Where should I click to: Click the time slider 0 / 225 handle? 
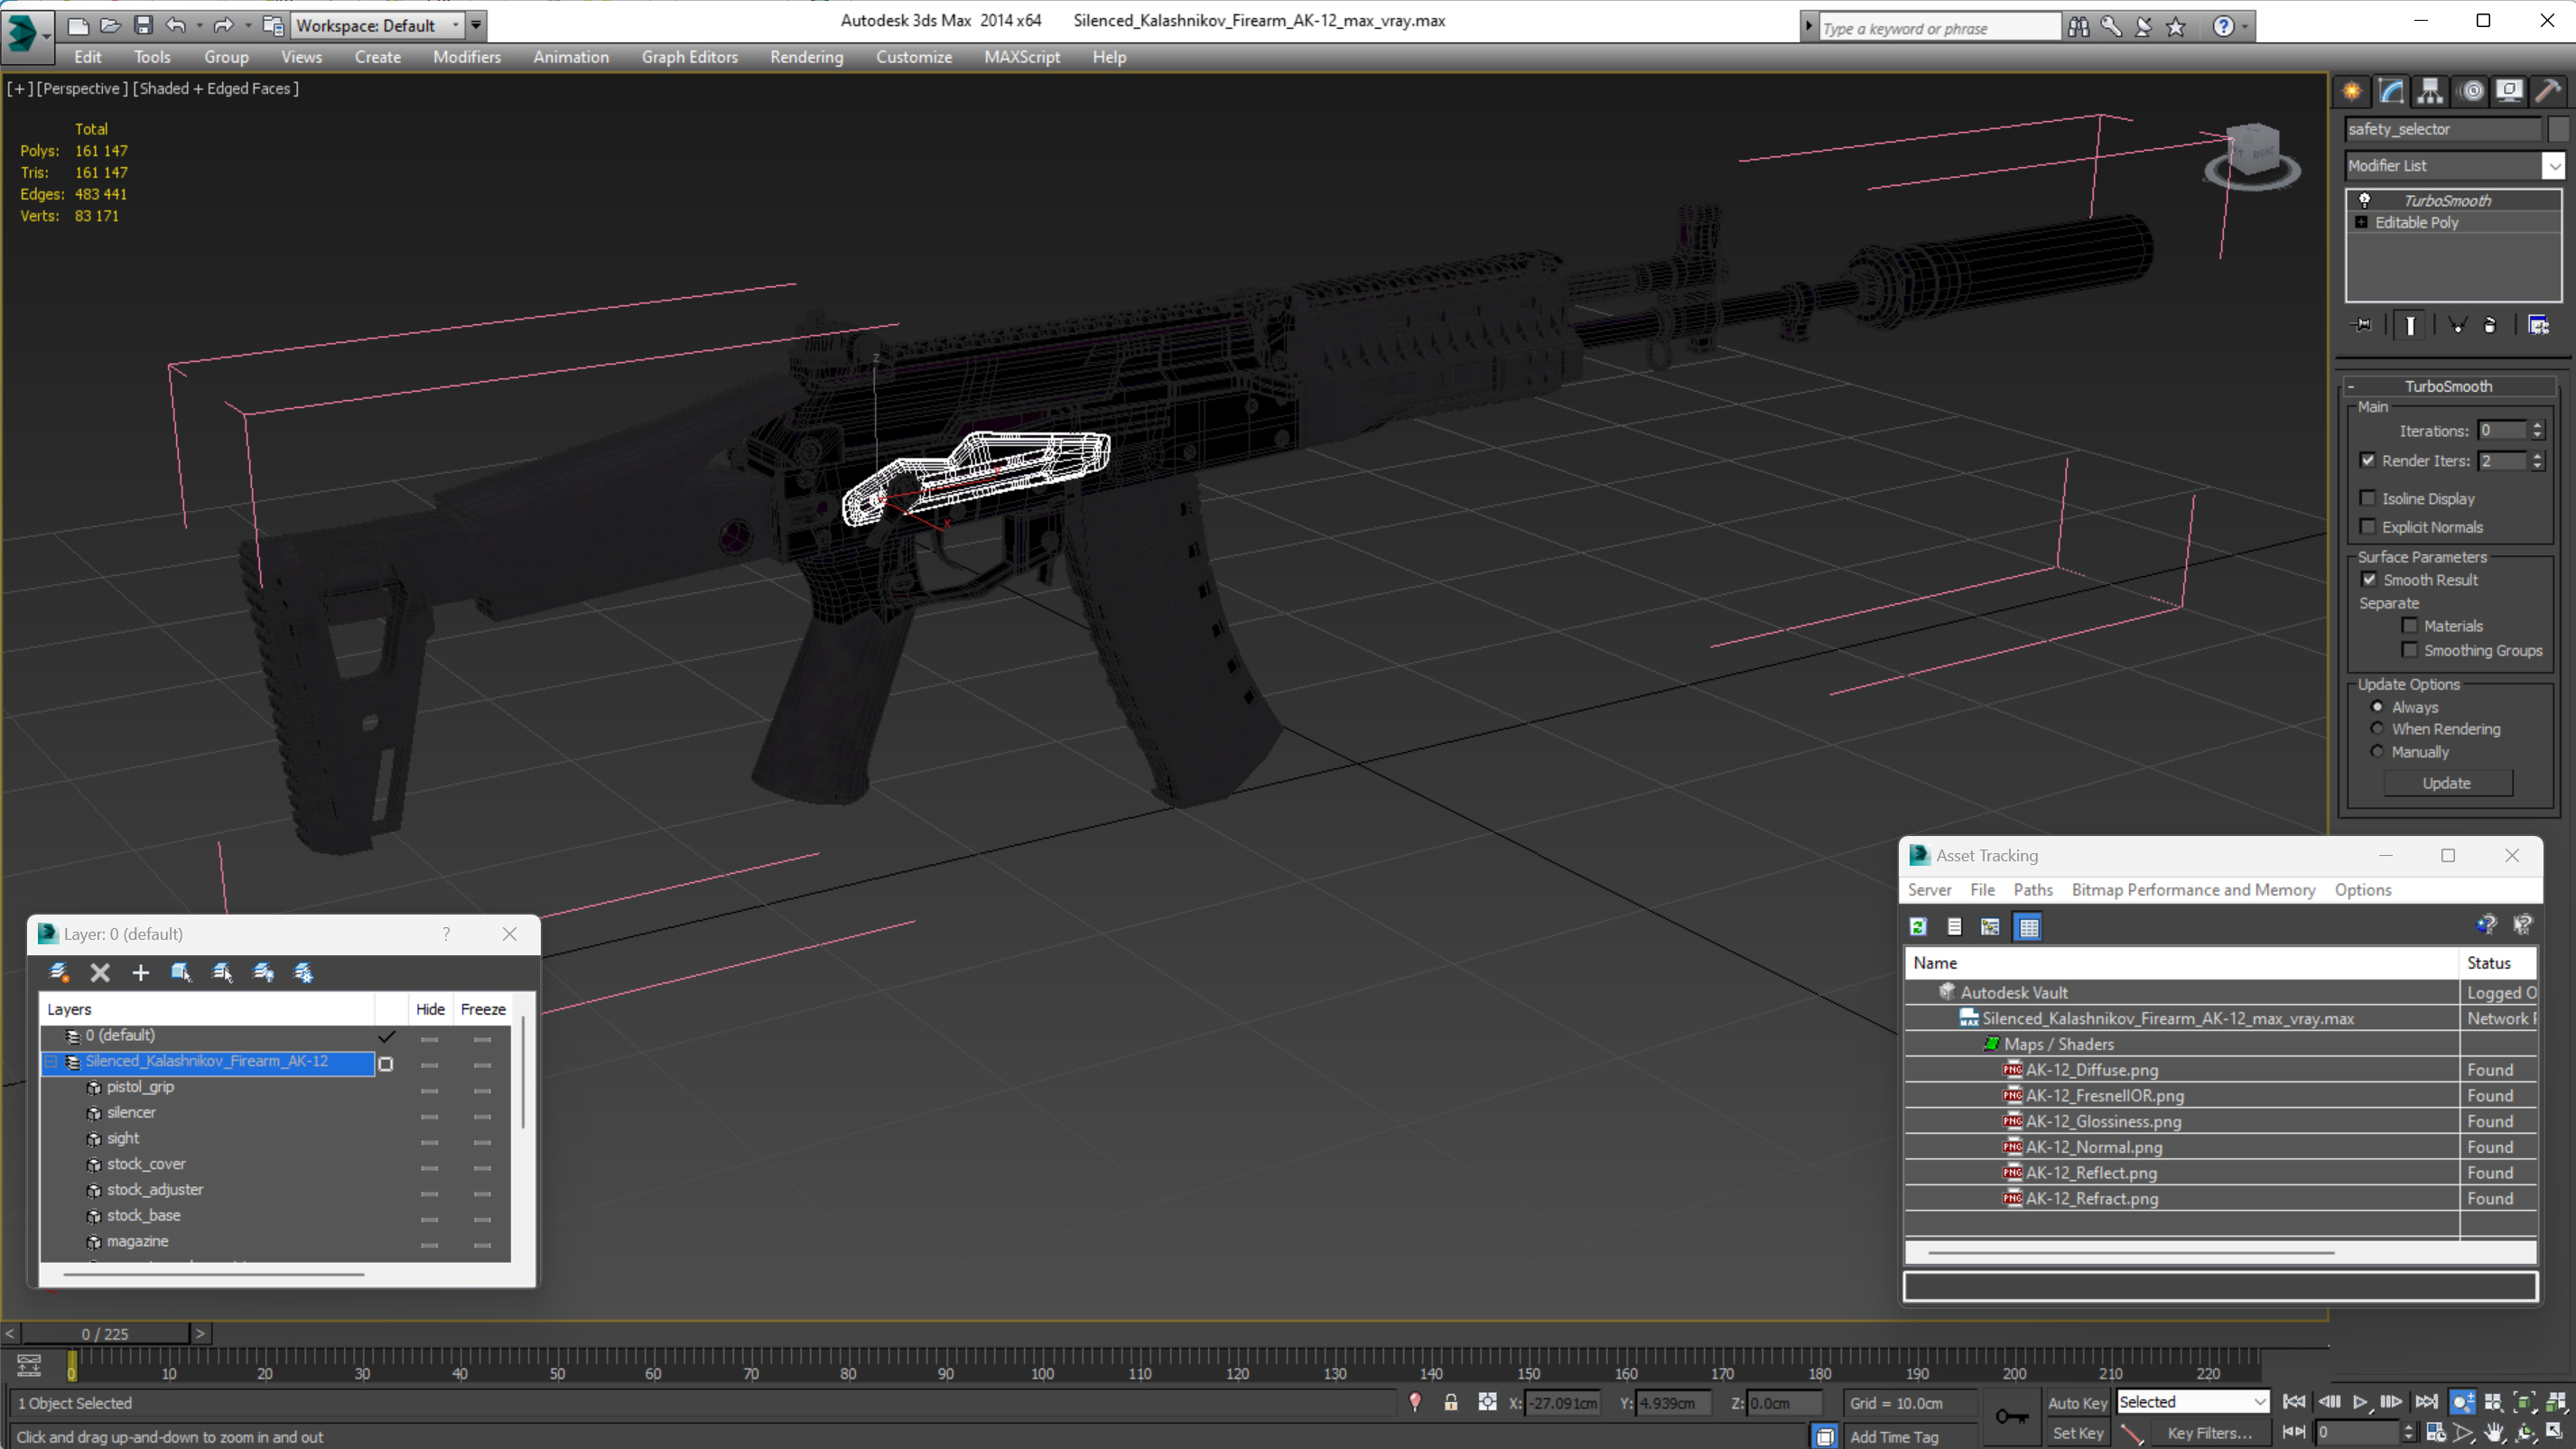click(x=105, y=1334)
